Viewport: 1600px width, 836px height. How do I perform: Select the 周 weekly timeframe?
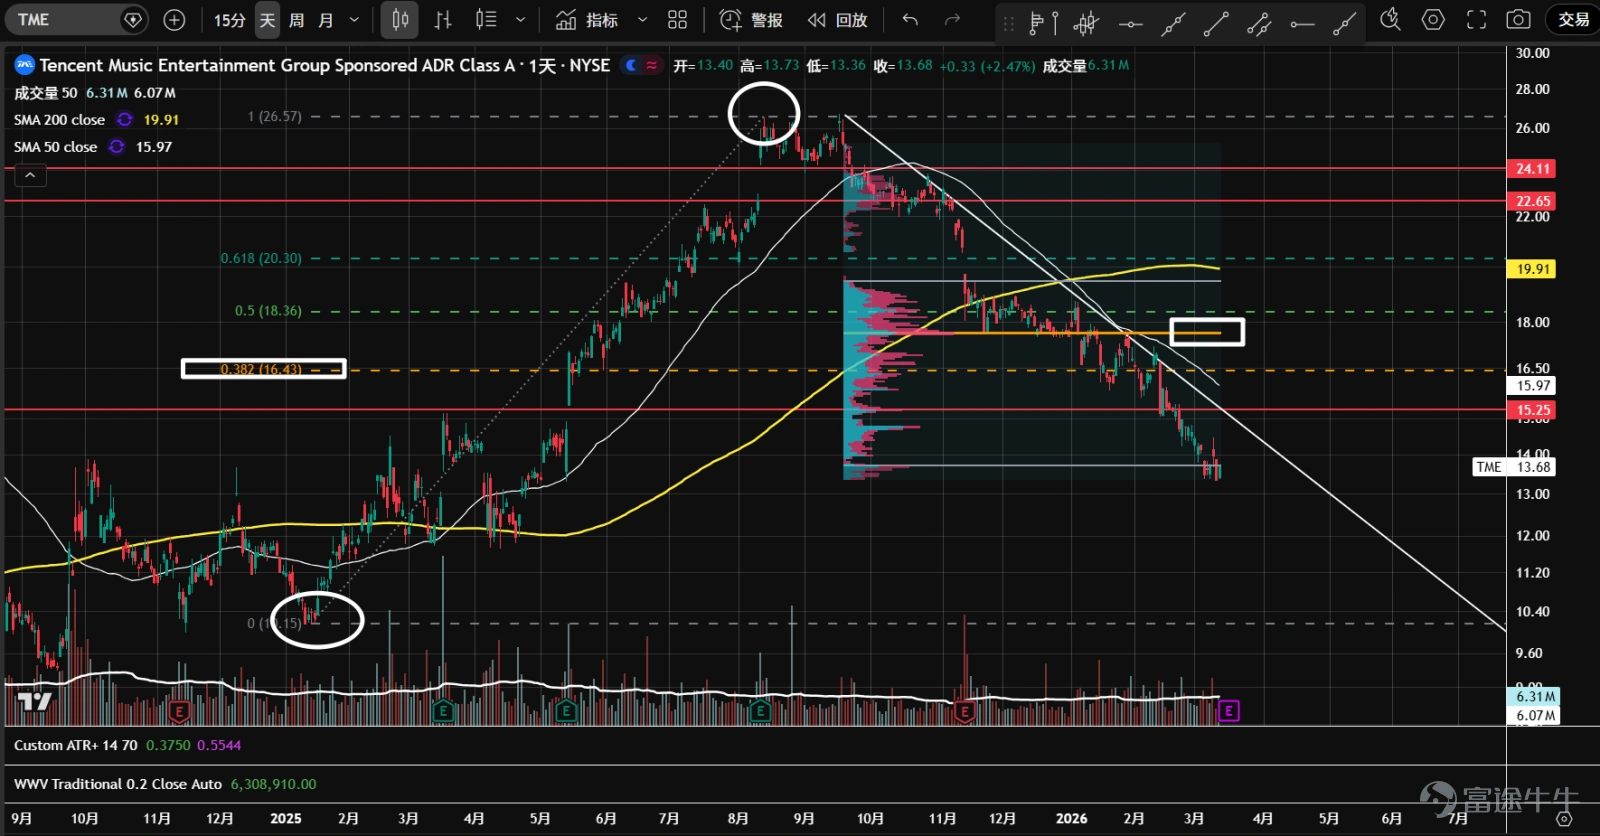click(x=296, y=20)
